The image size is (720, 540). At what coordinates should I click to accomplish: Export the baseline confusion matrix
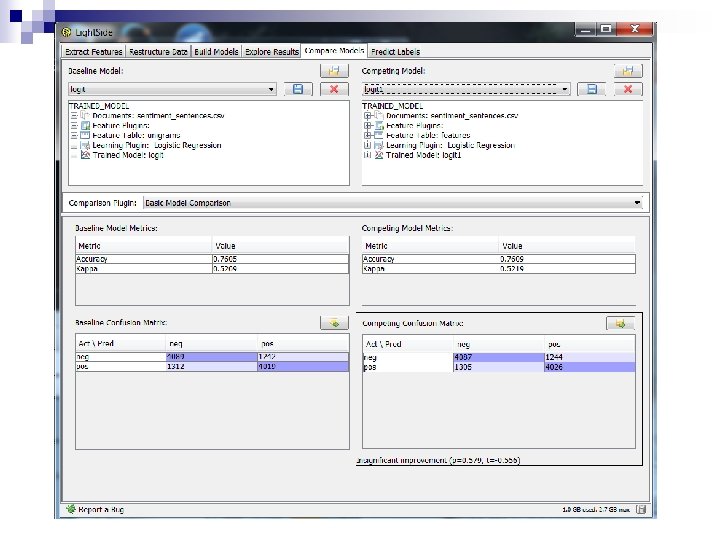334,323
